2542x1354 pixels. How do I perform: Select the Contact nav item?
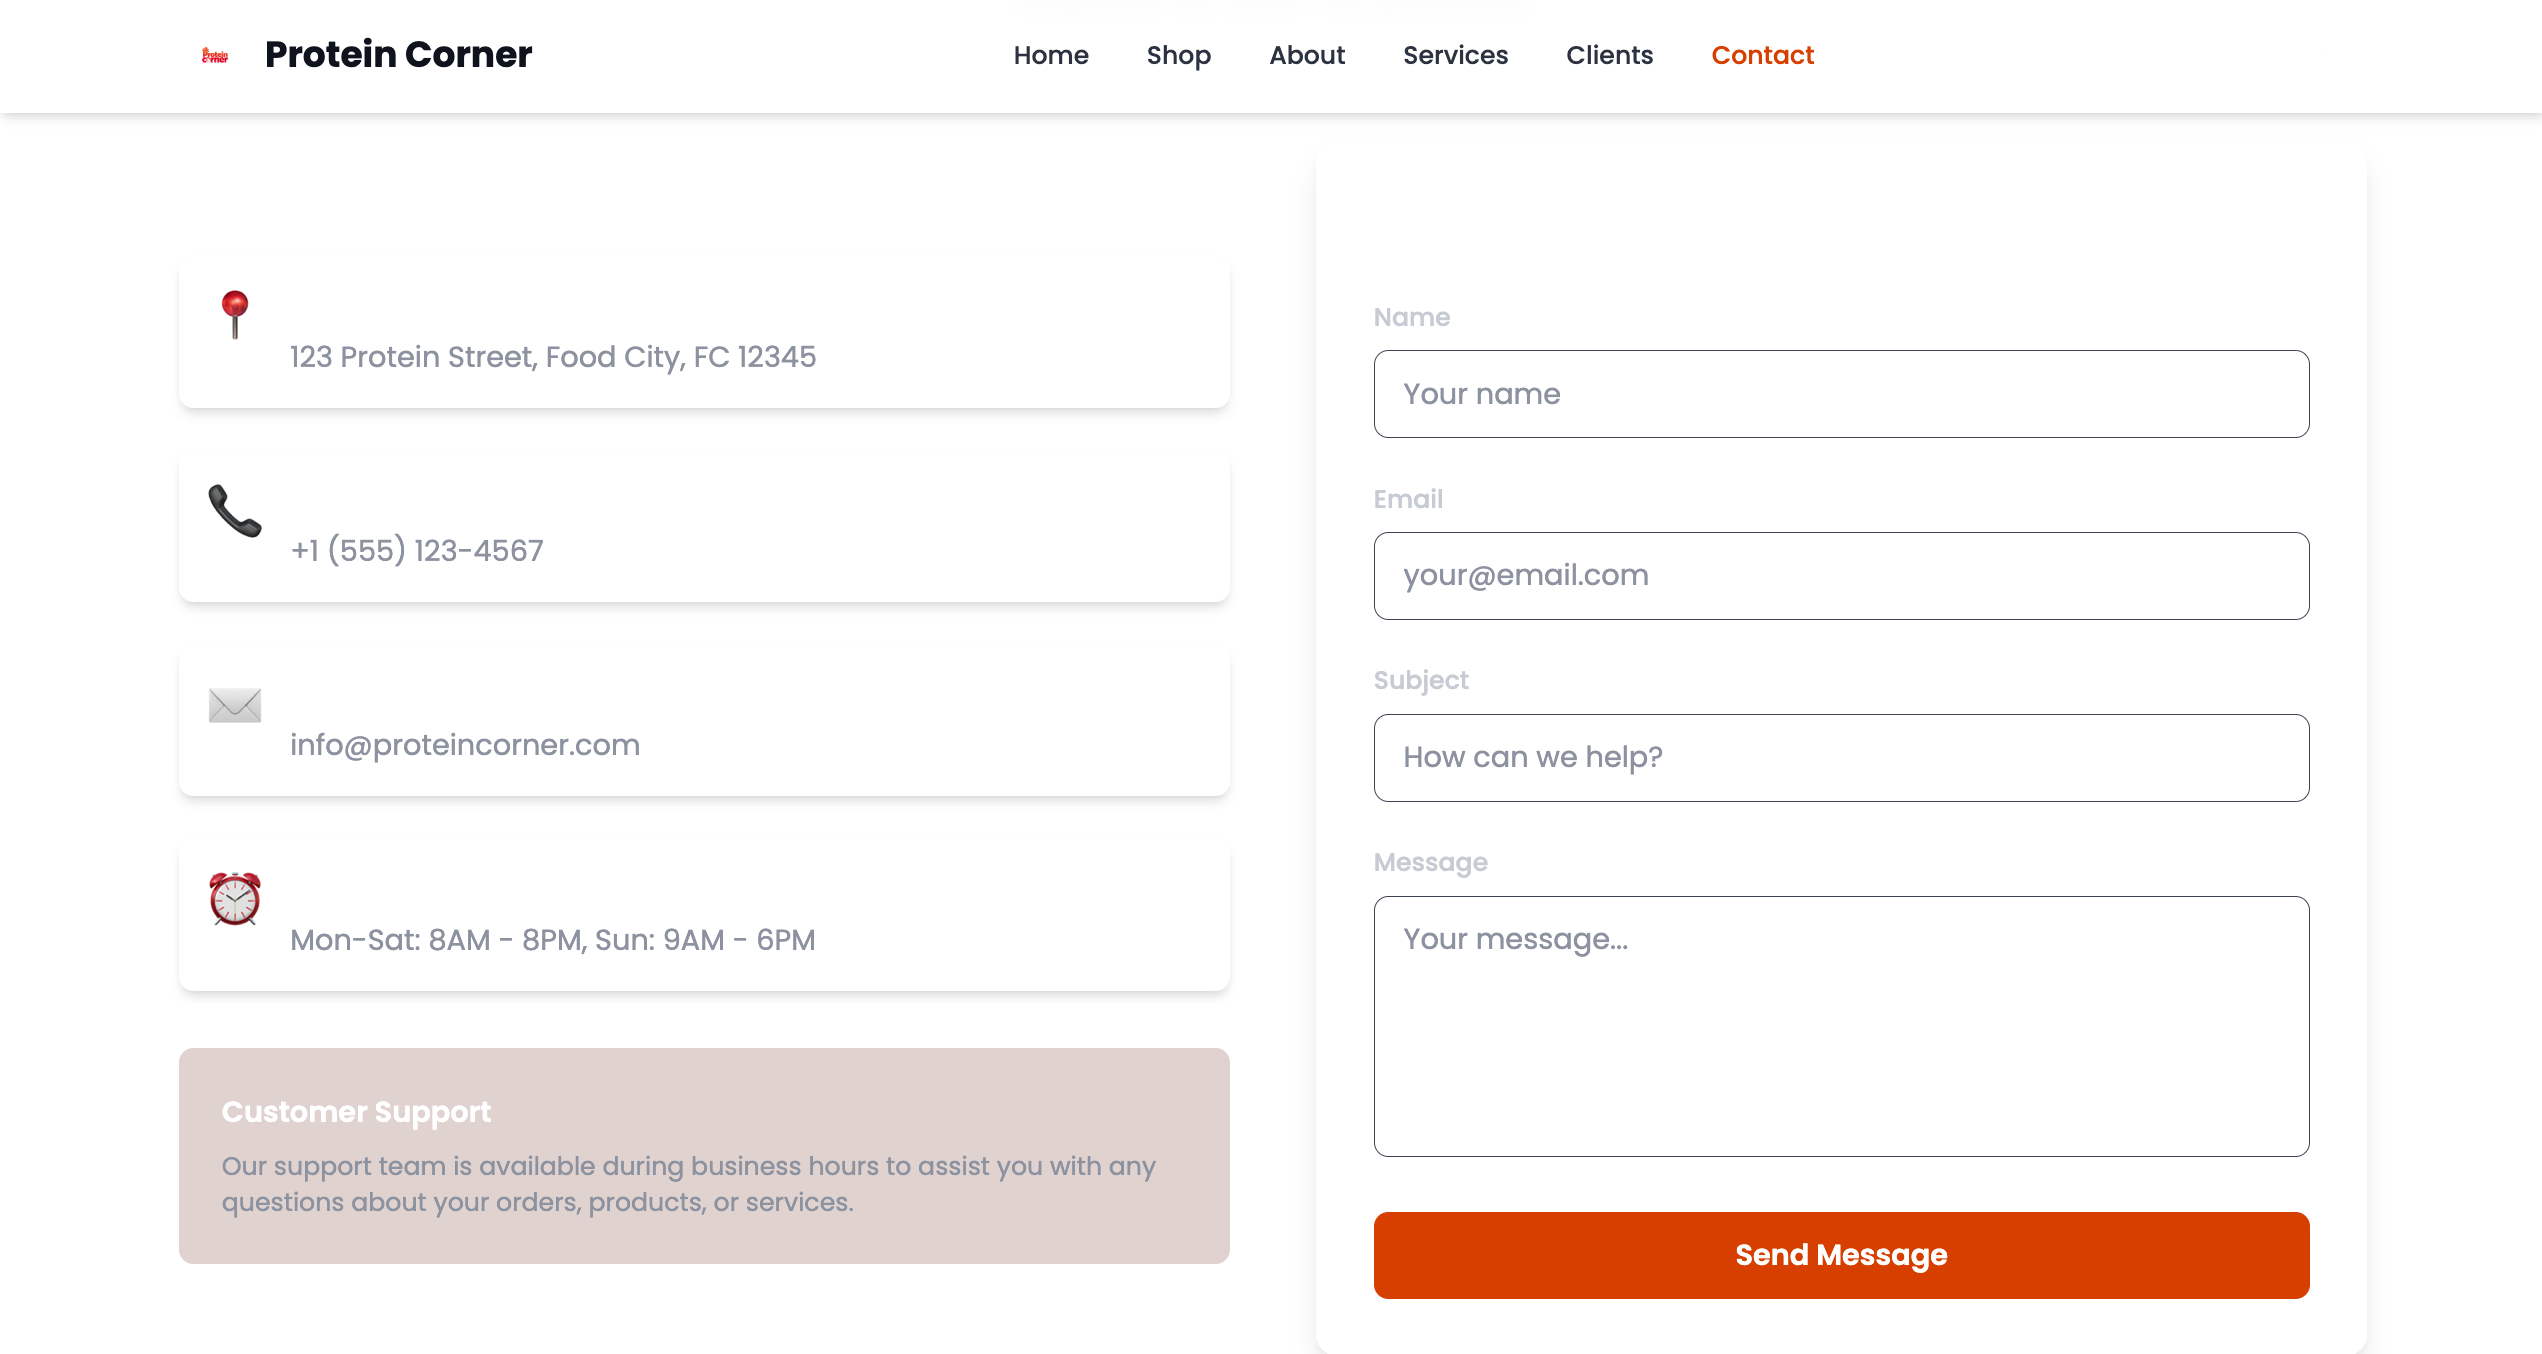tap(1762, 55)
